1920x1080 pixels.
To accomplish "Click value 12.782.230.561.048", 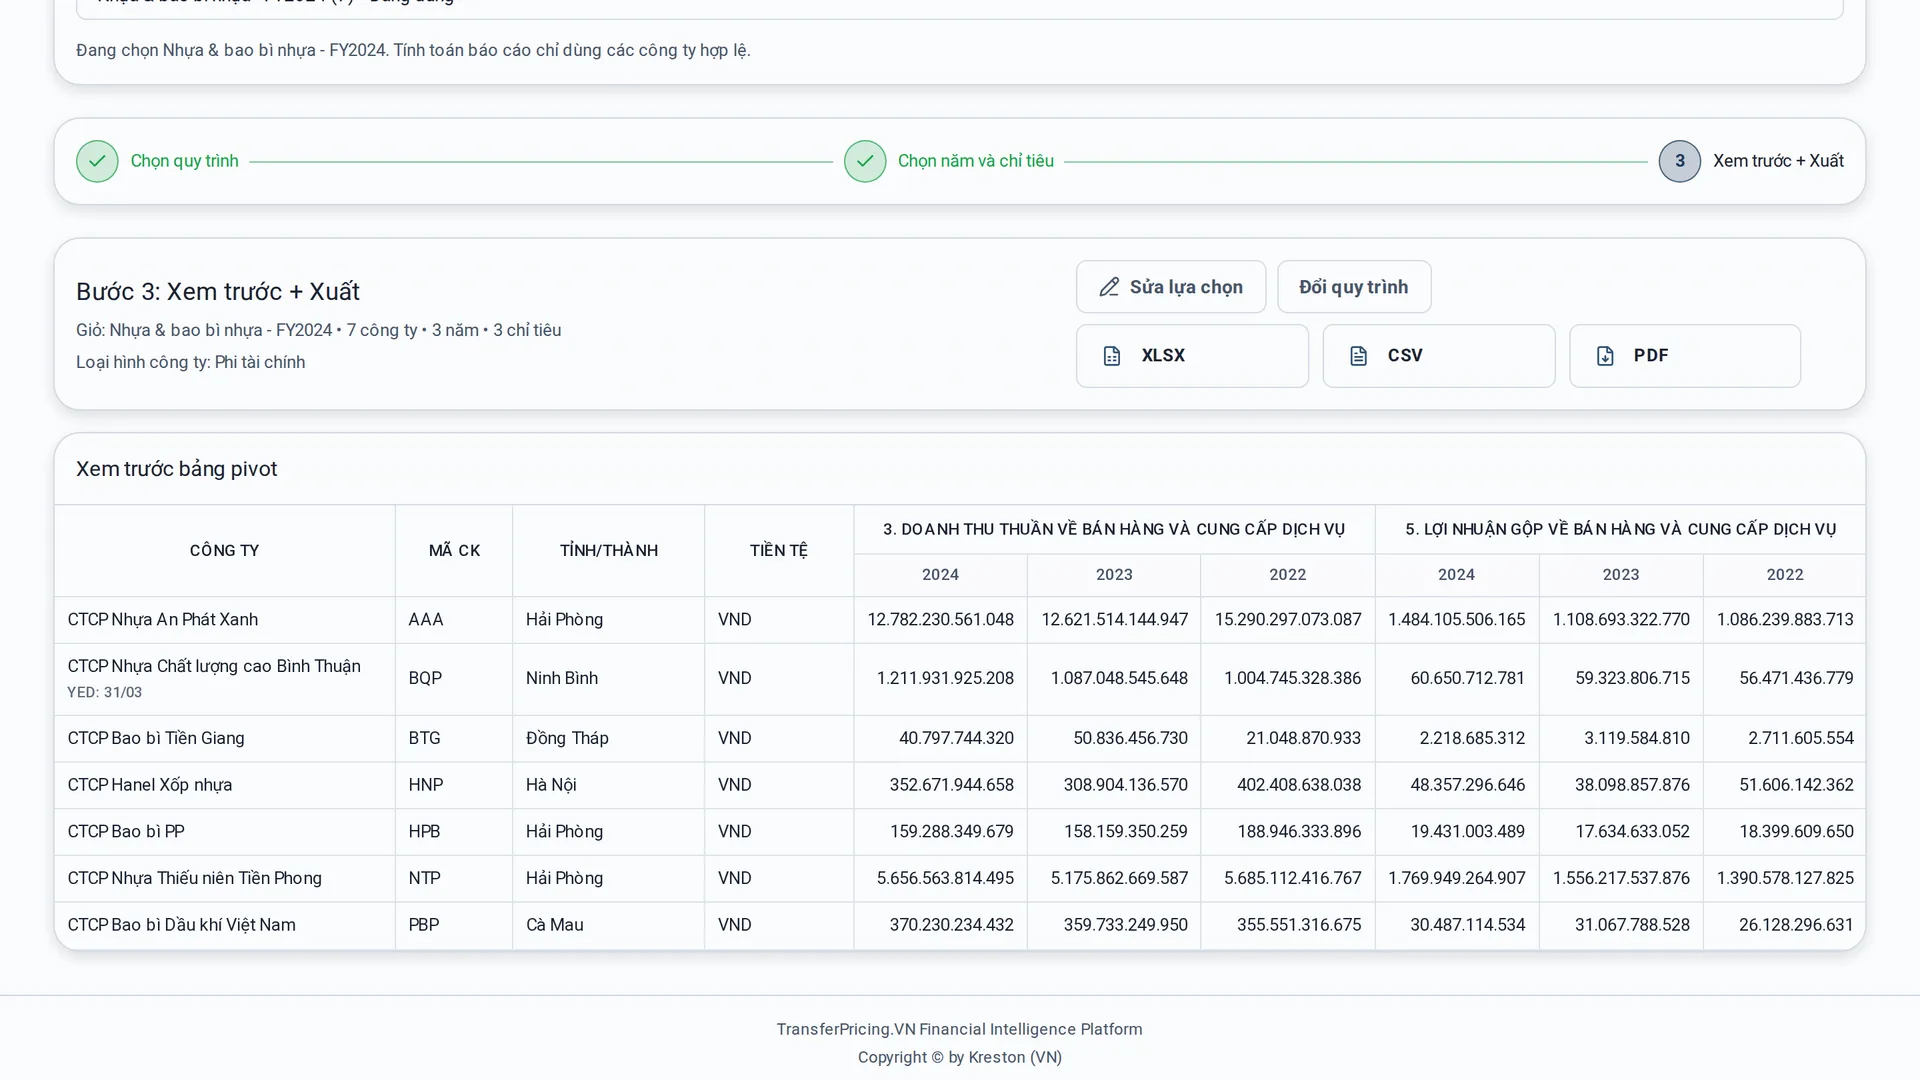I will coord(940,620).
